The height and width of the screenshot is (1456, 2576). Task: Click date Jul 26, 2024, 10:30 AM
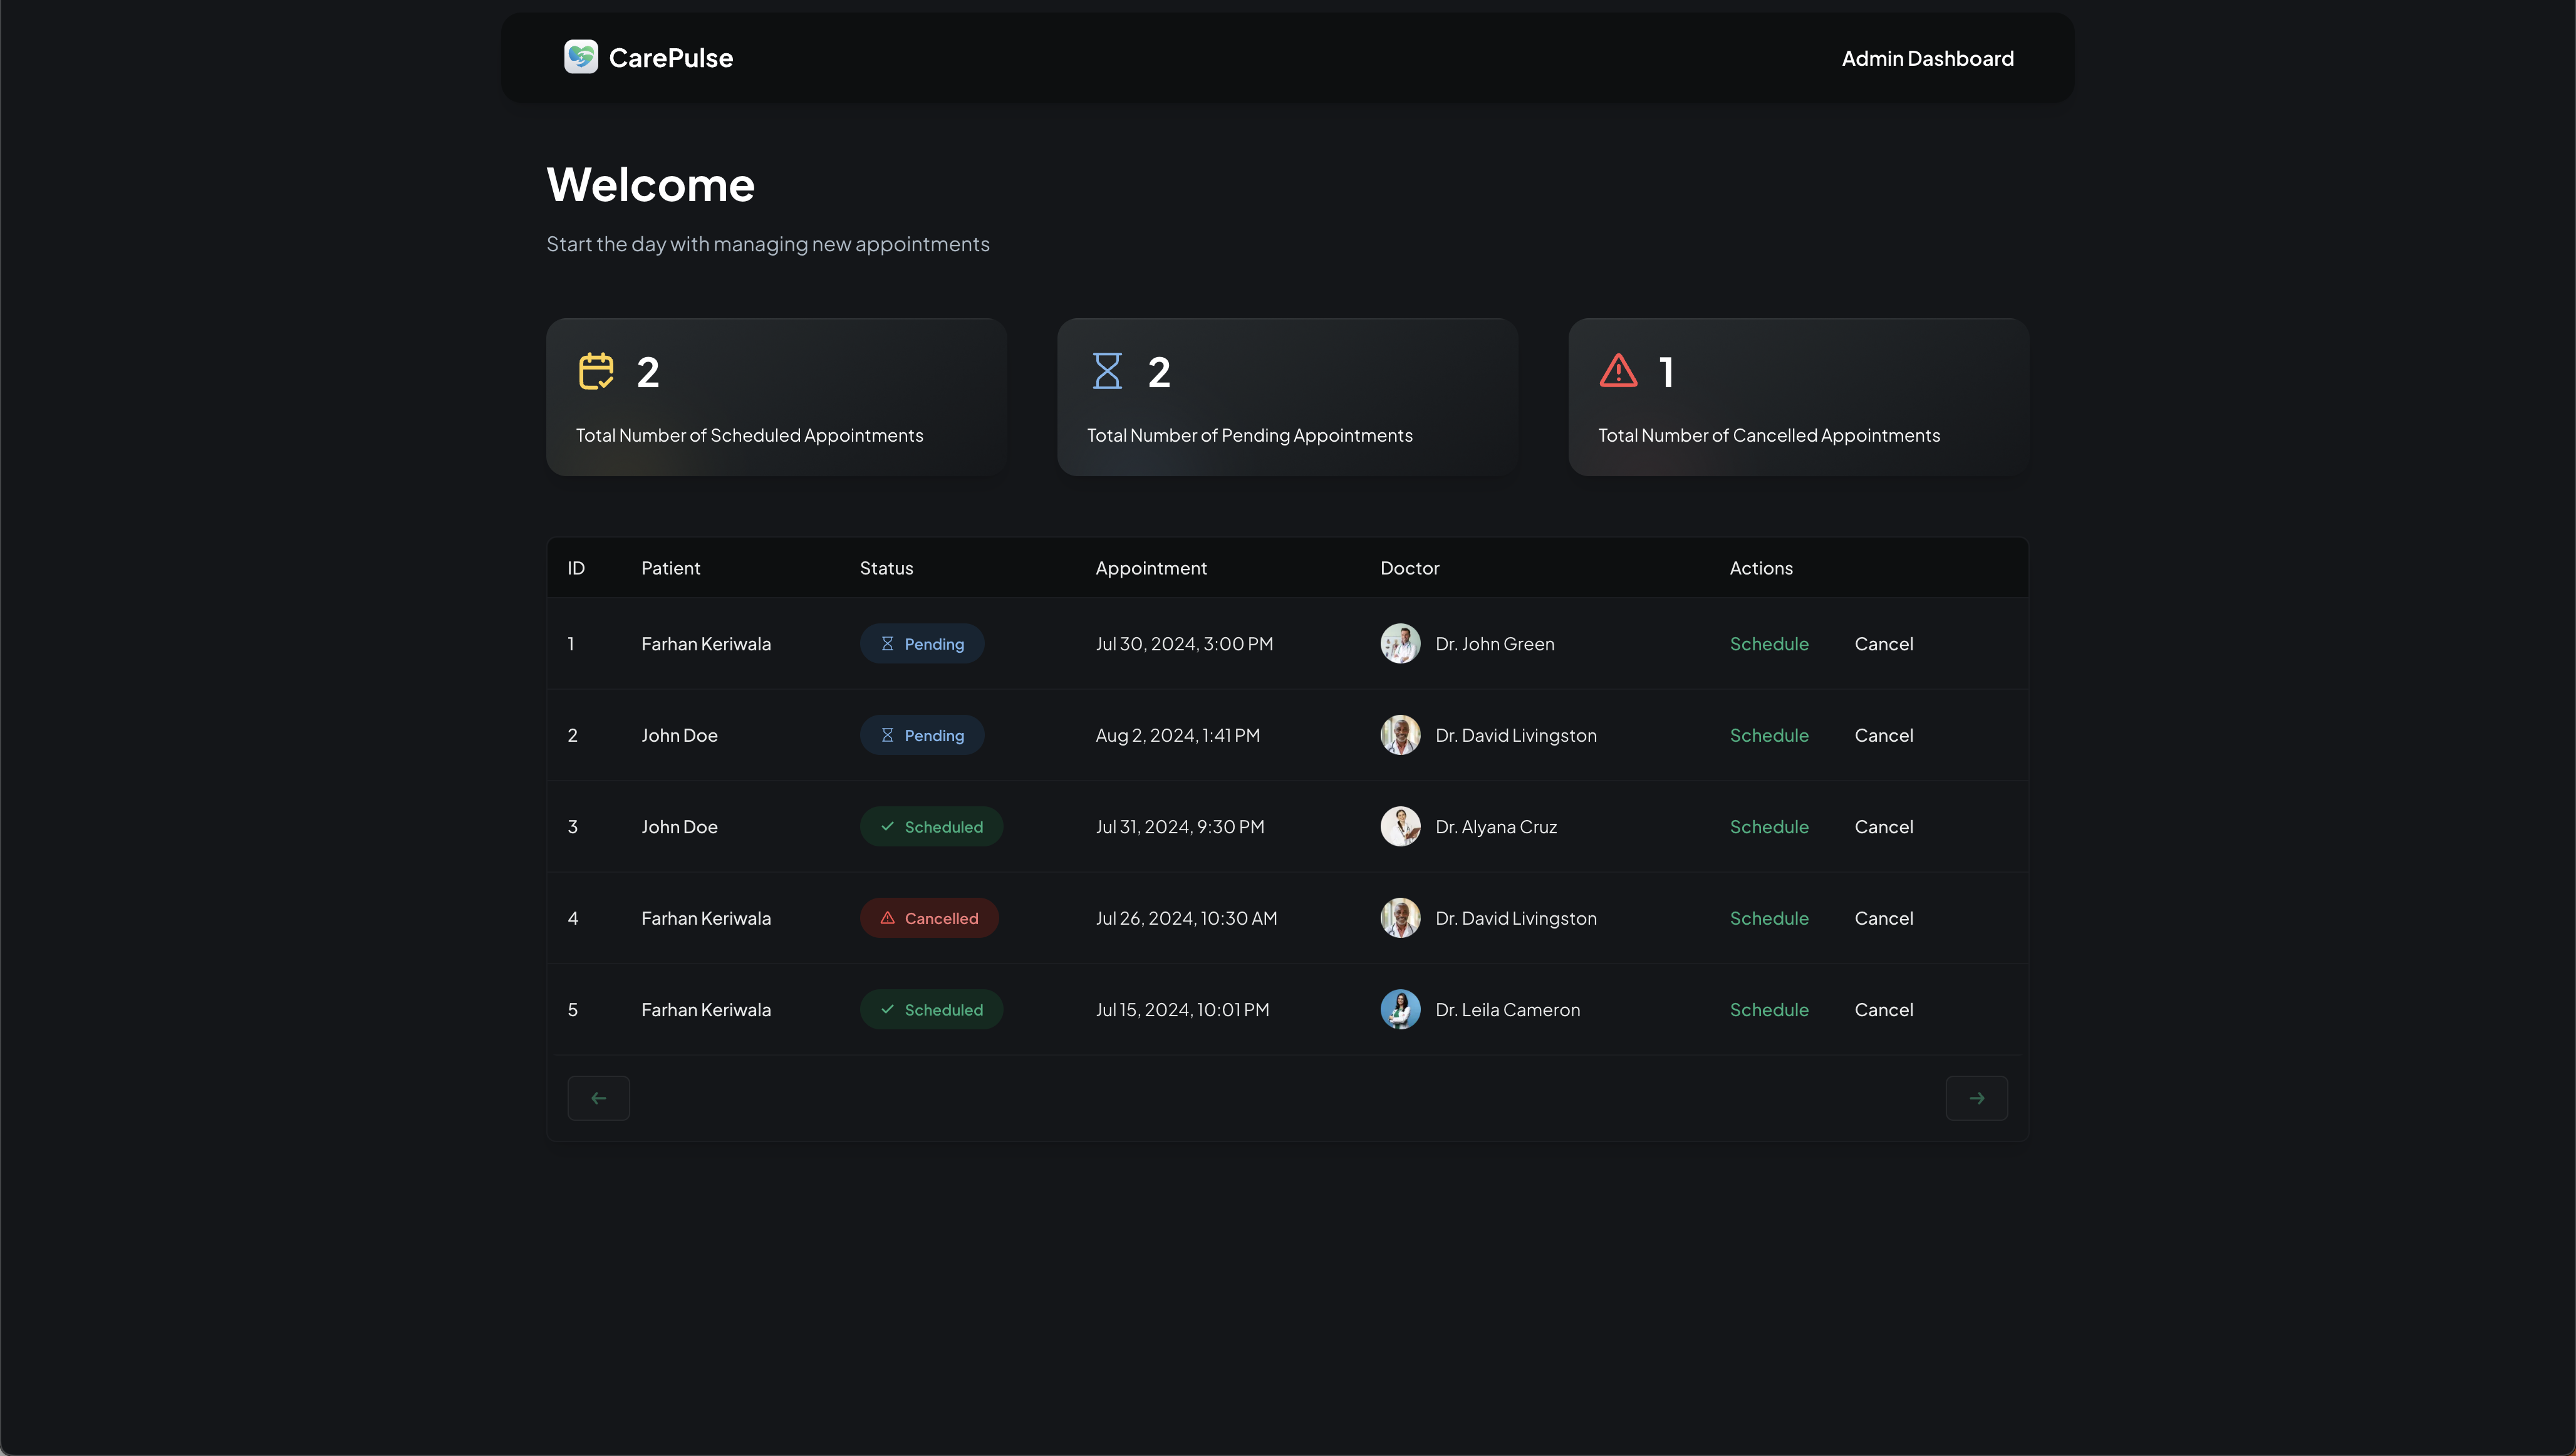pyautogui.click(x=1186, y=918)
